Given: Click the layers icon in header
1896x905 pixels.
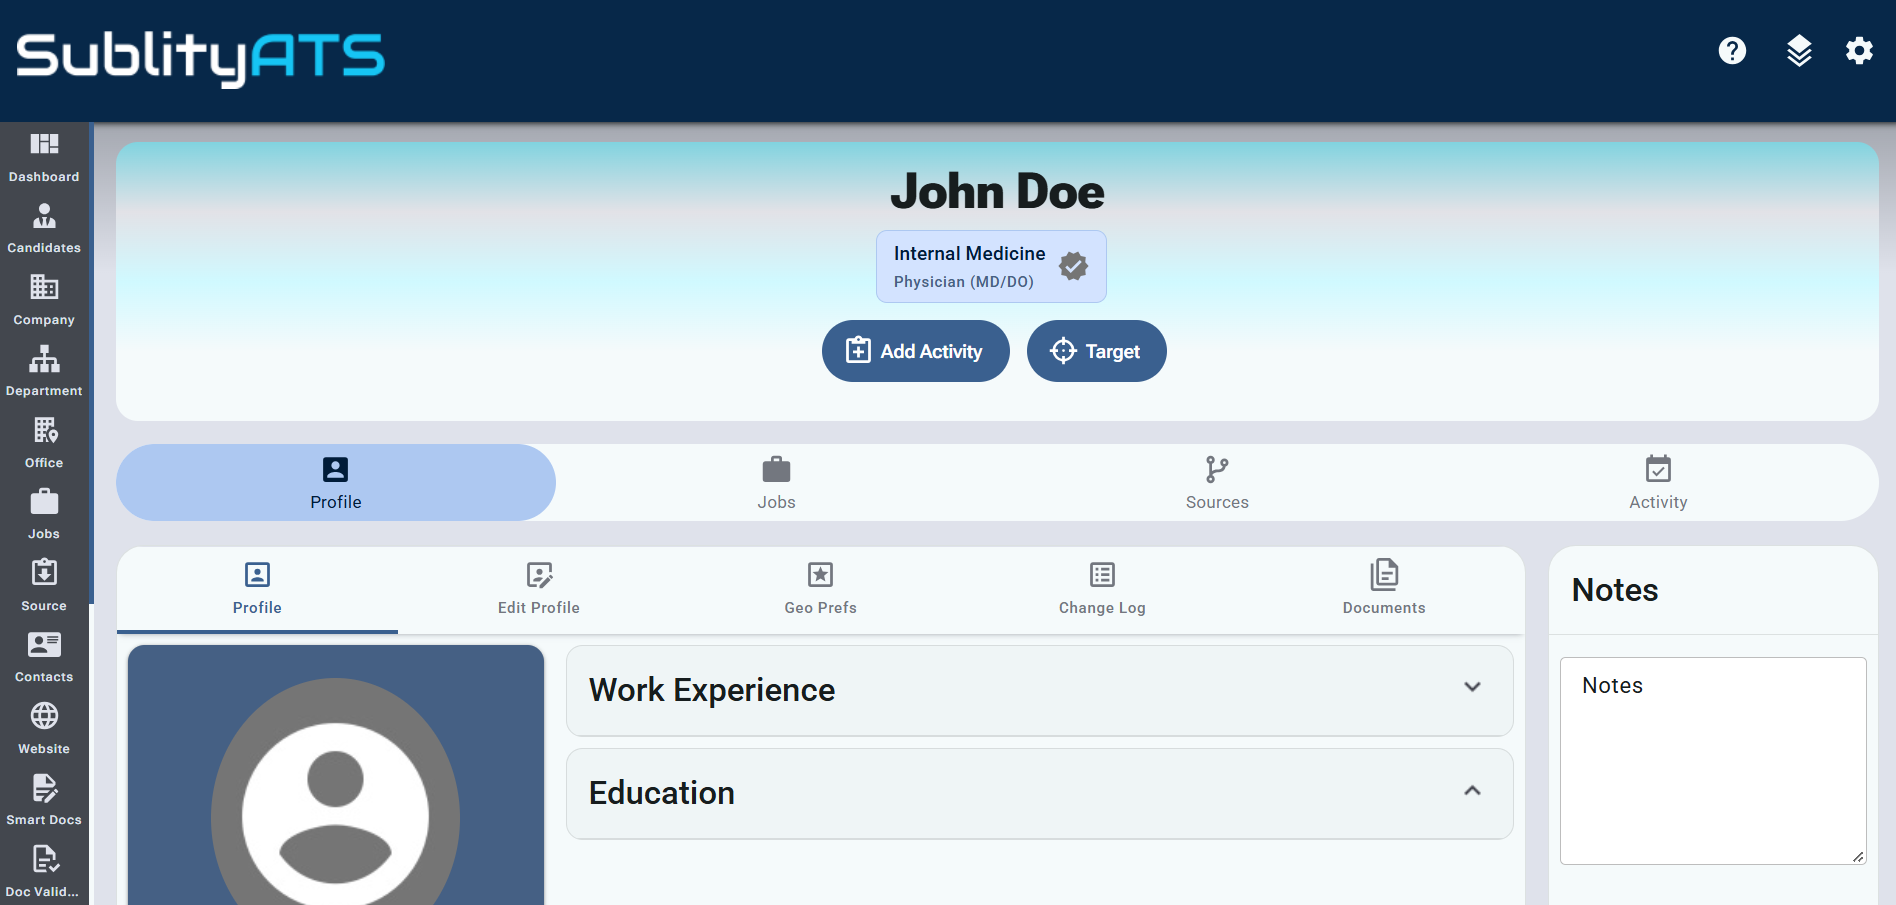Looking at the screenshot, I should 1799,51.
